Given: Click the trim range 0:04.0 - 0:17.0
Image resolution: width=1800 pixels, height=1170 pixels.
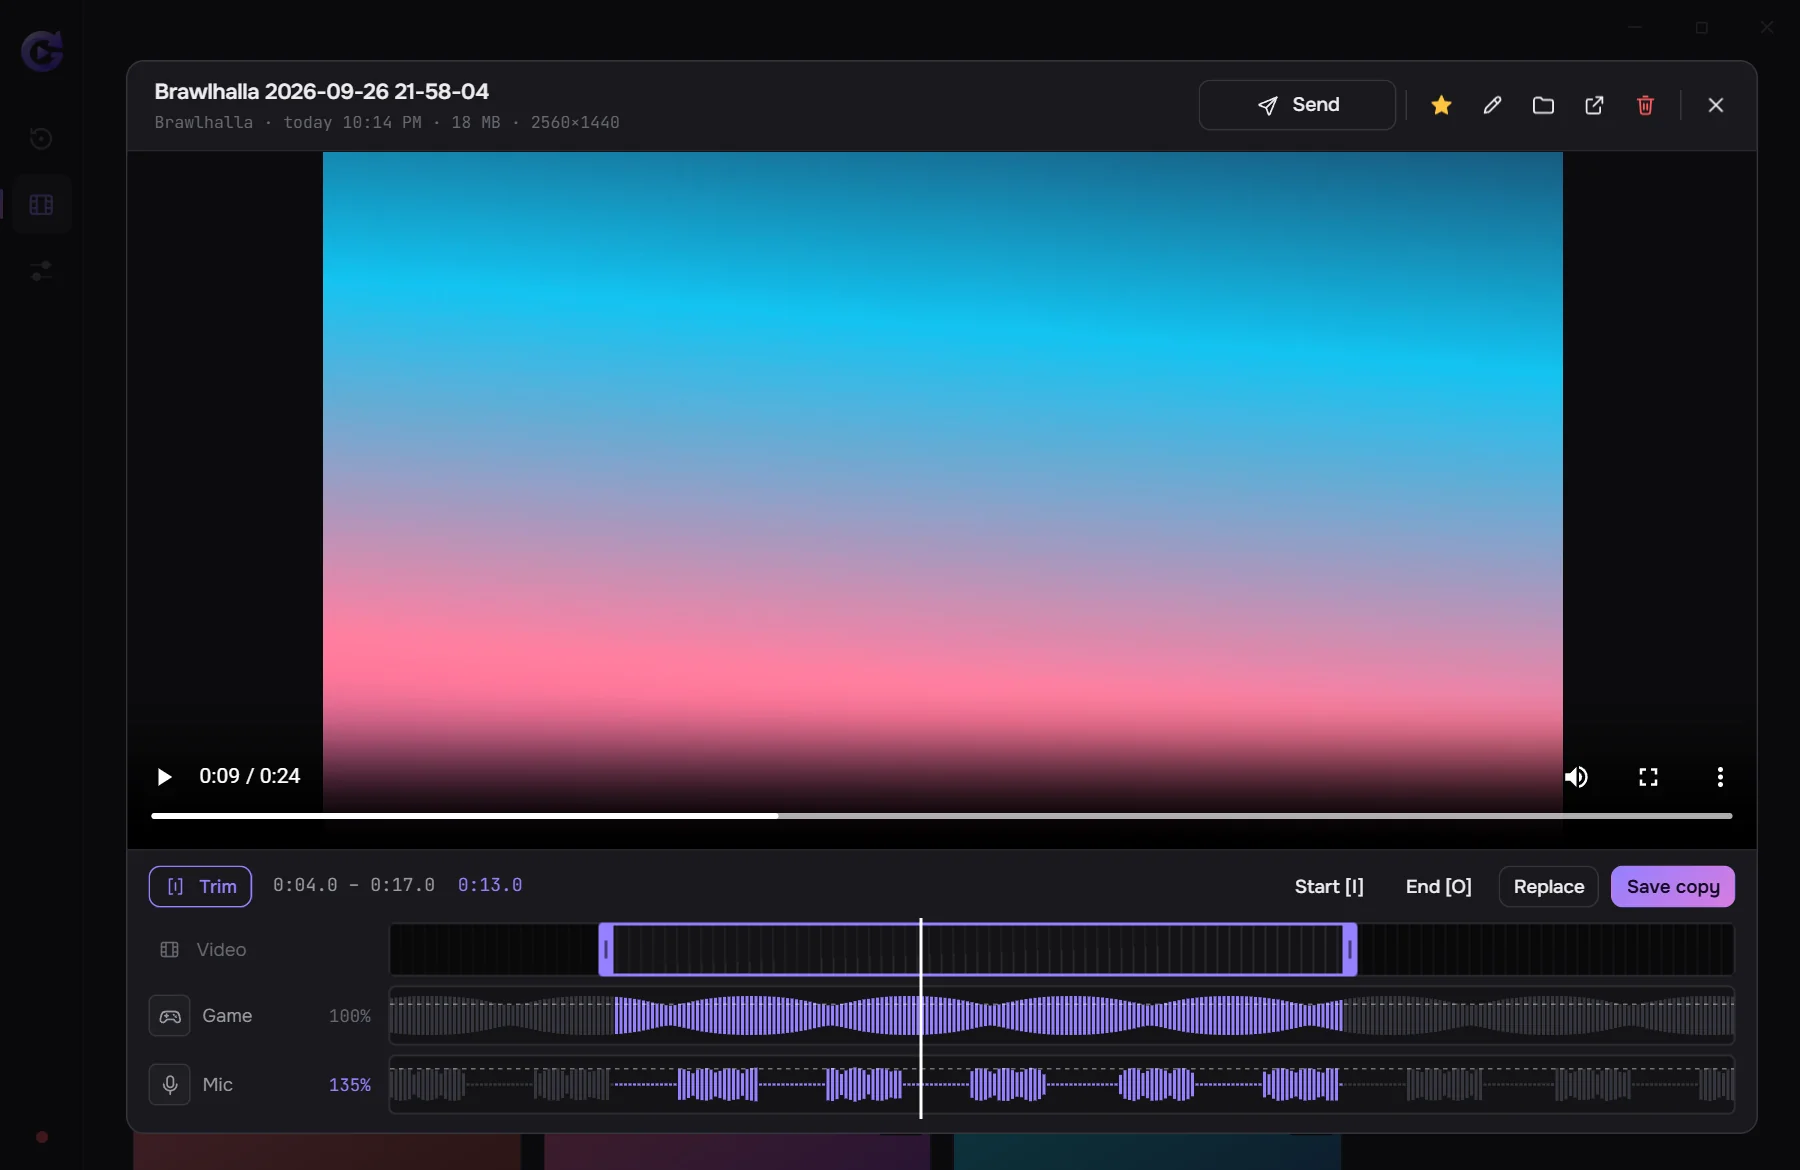Looking at the screenshot, I should (x=354, y=885).
